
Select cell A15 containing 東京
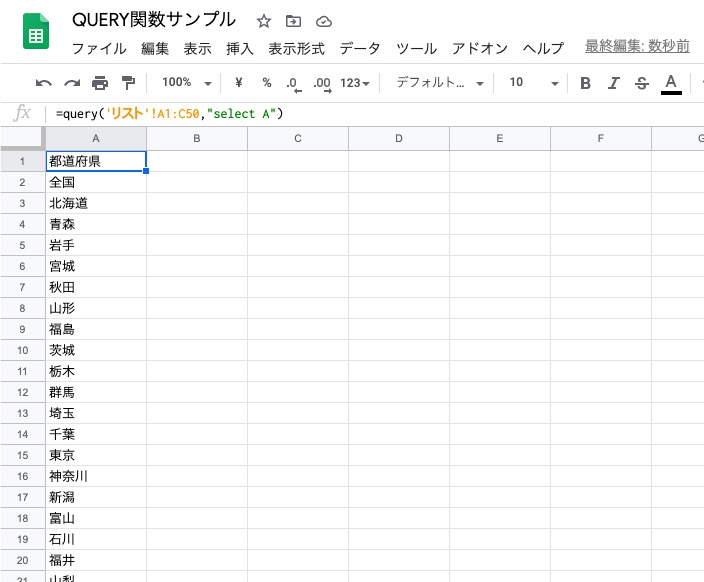coord(96,455)
